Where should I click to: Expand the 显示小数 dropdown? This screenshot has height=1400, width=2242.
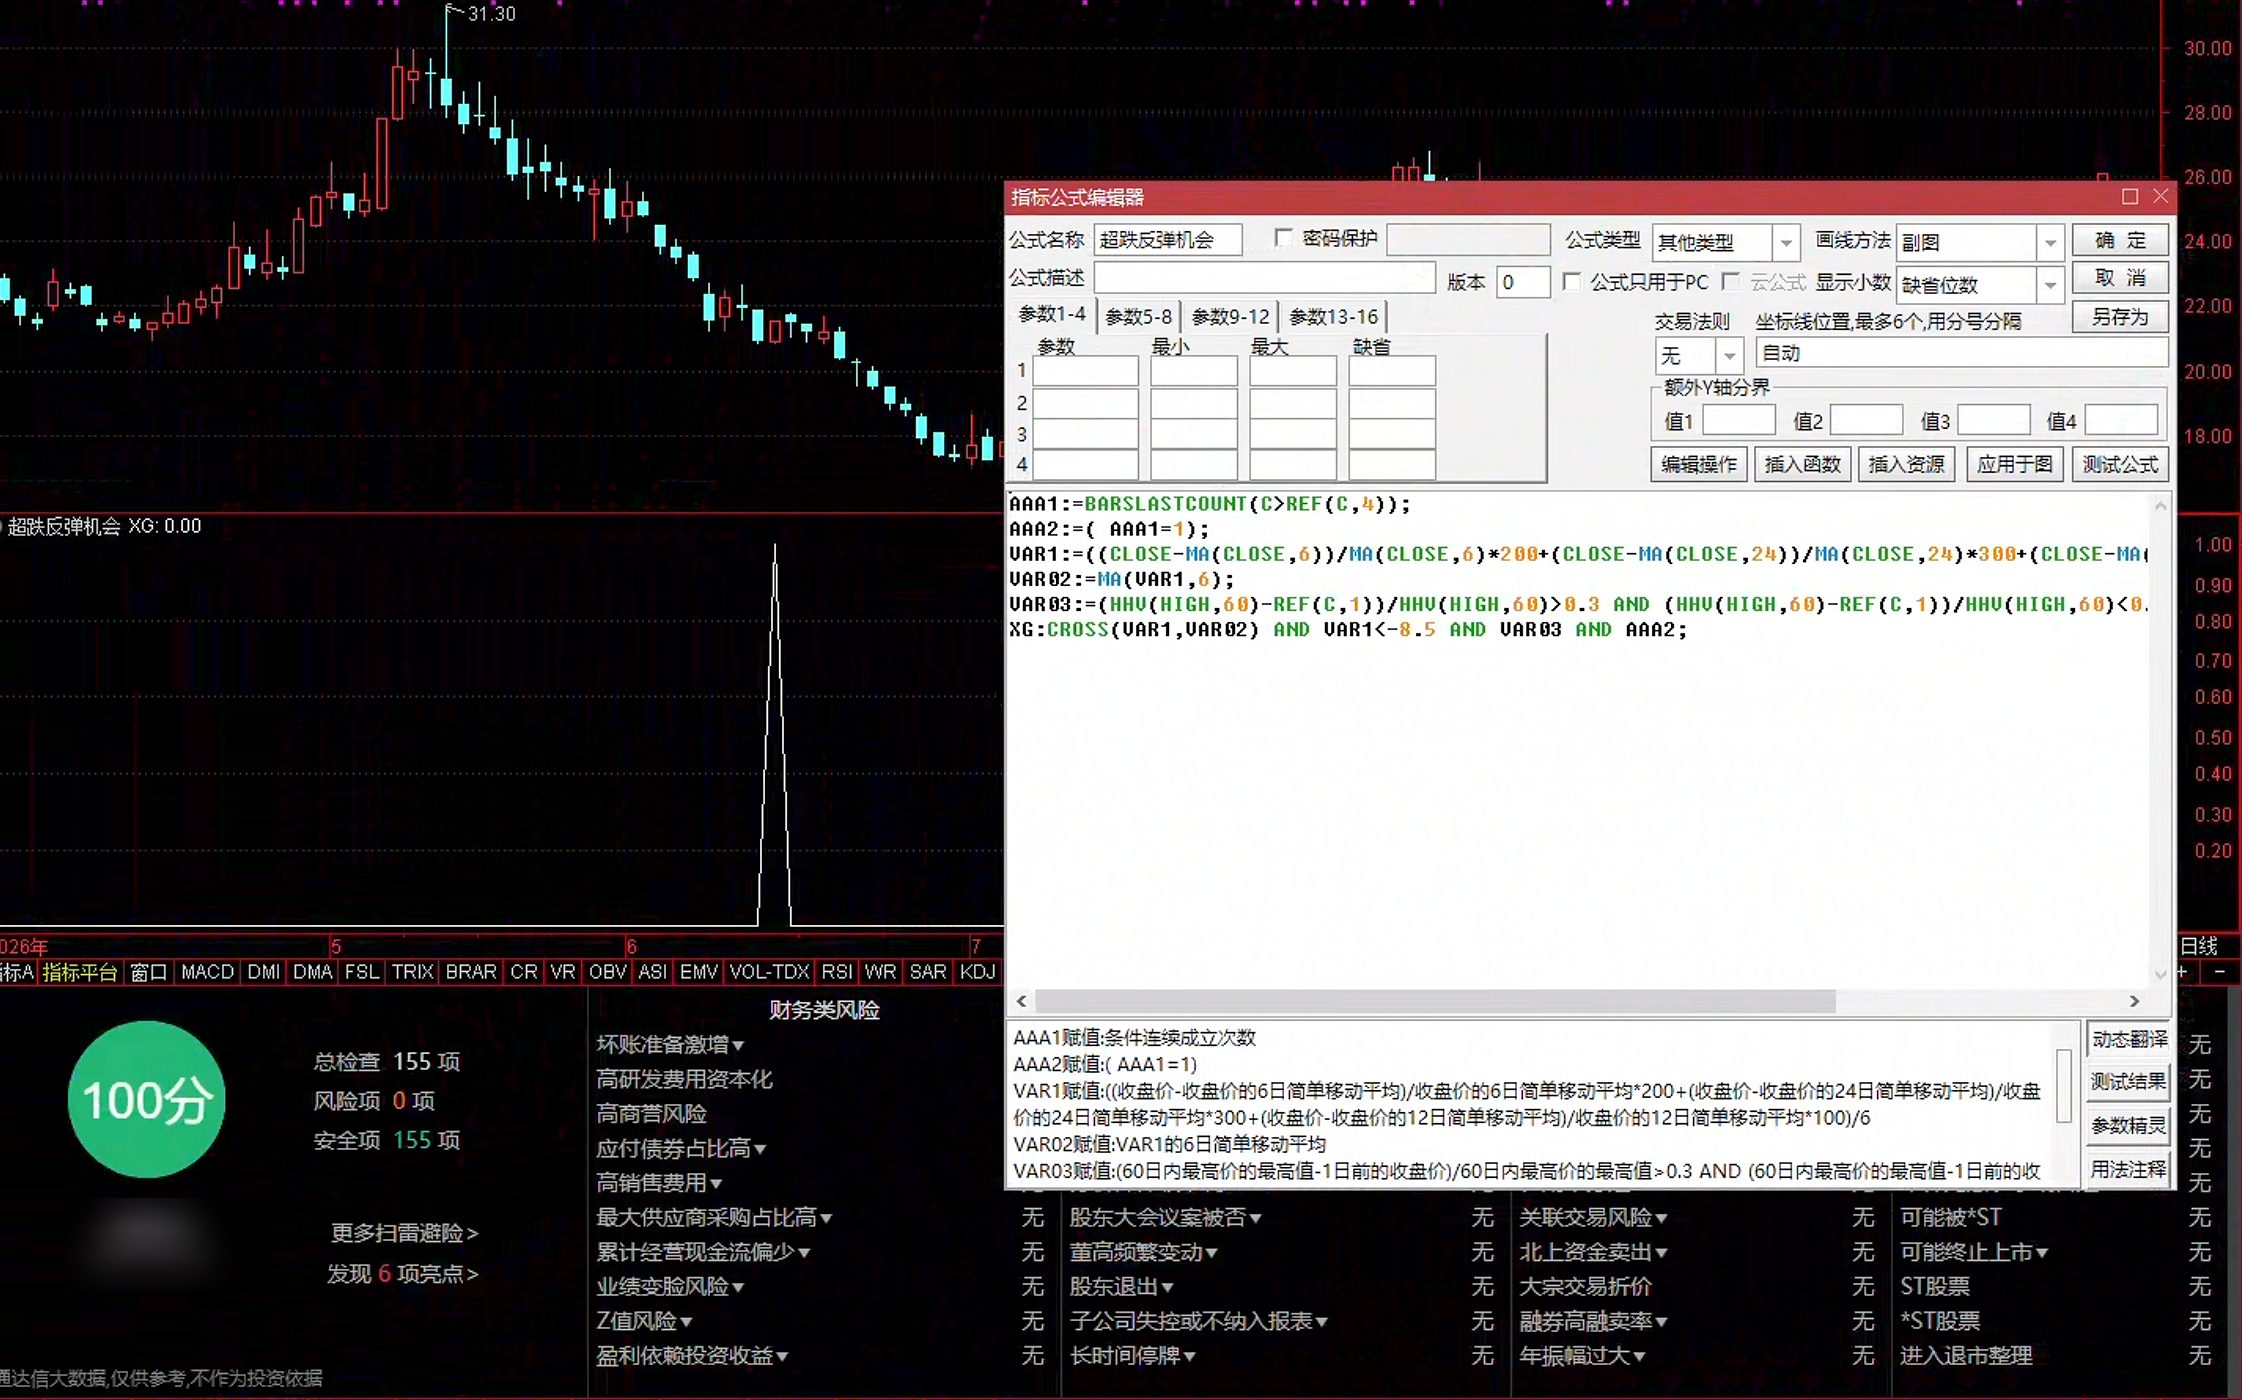[2050, 285]
